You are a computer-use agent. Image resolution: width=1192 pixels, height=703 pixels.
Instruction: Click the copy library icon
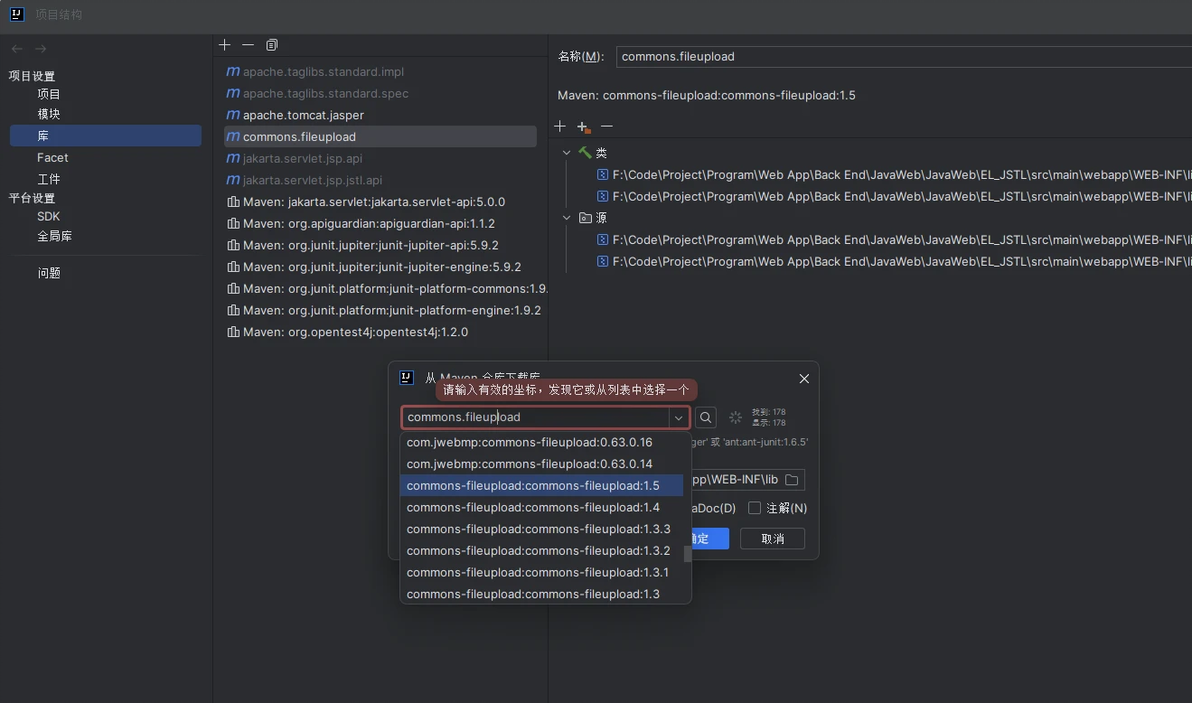click(271, 45)
